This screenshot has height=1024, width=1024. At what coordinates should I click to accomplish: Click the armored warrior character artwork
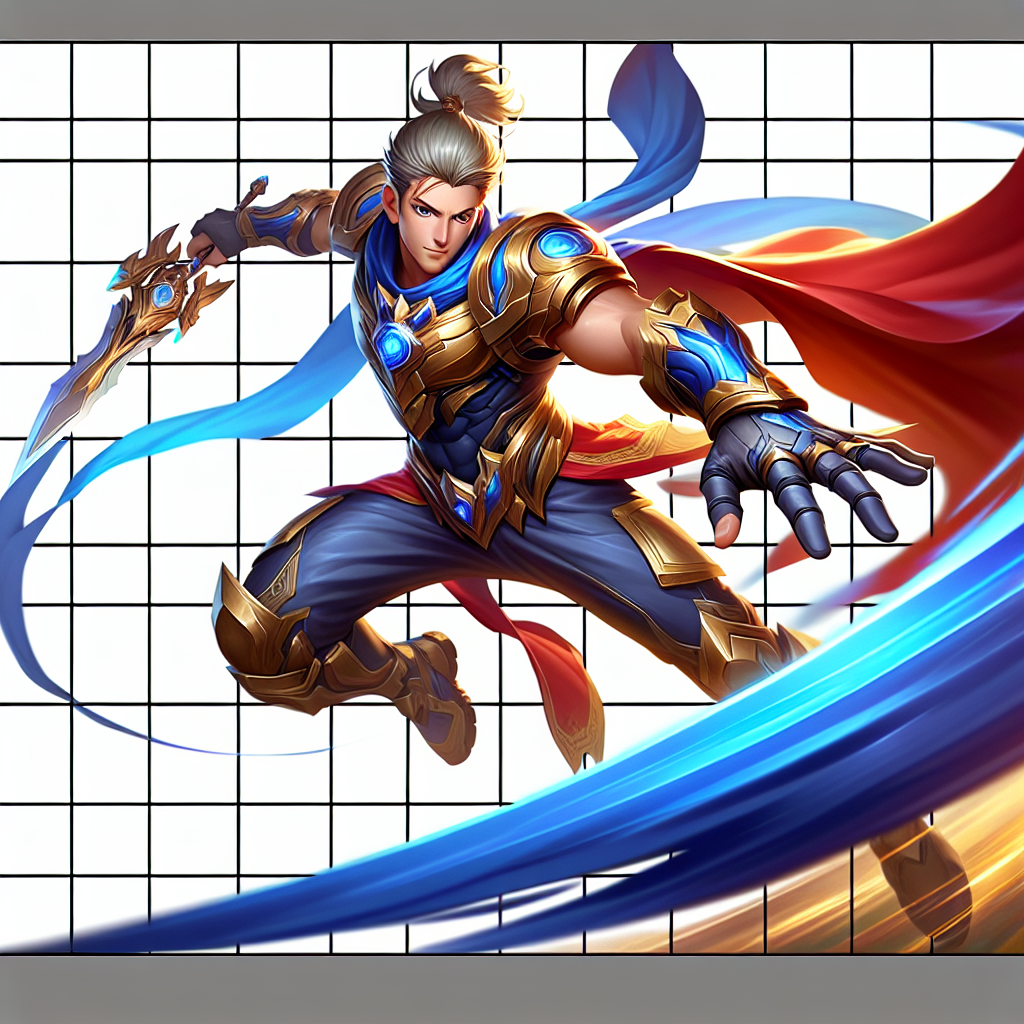512,498
